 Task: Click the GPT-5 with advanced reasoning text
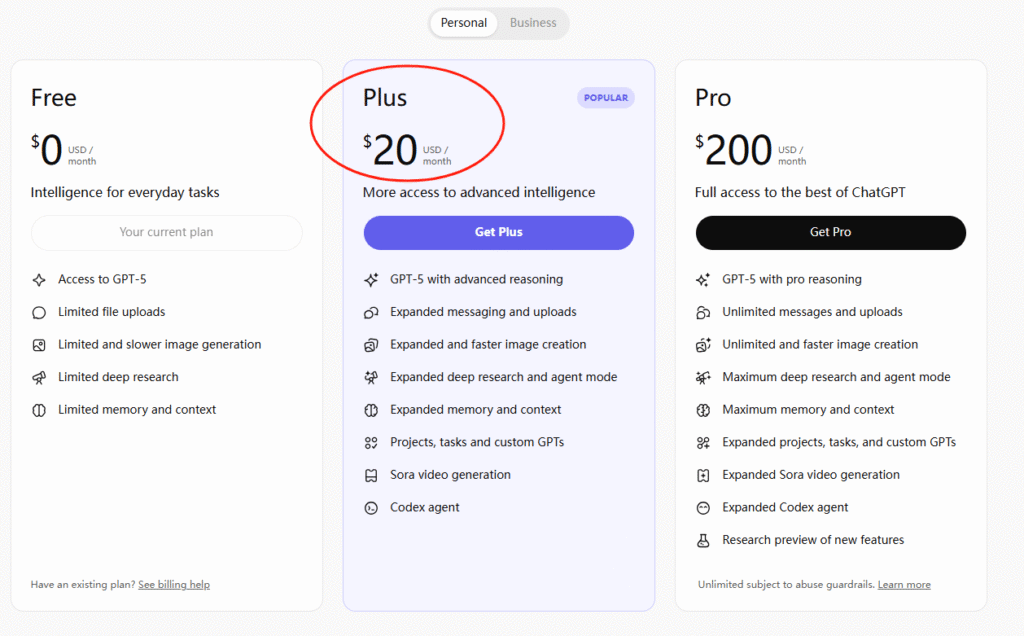click(x=477, y=279)
